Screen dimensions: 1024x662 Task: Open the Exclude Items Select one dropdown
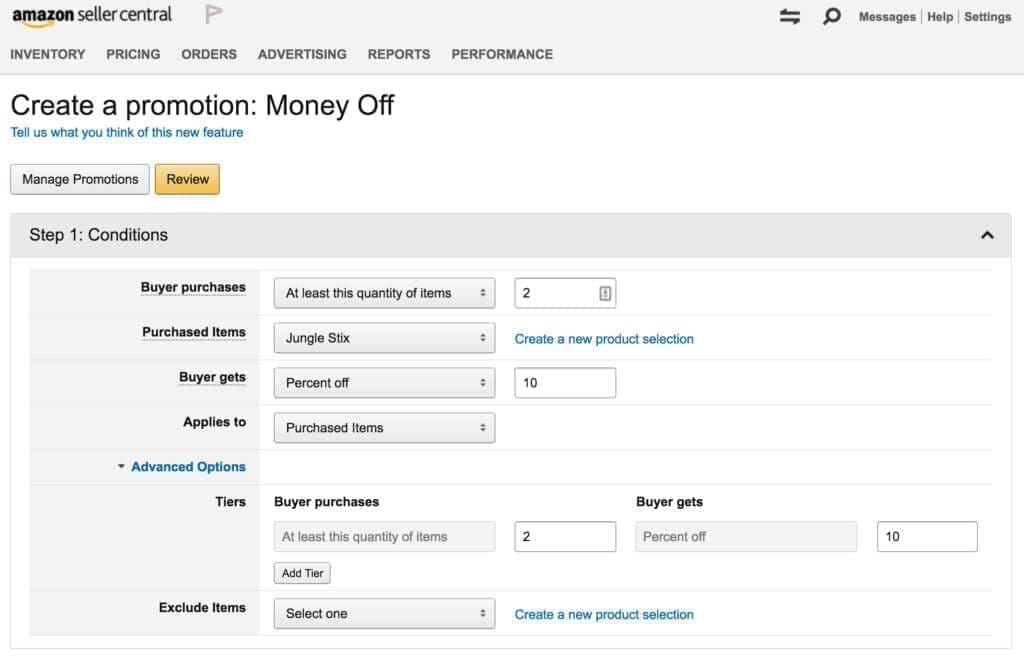coord(384,613)
